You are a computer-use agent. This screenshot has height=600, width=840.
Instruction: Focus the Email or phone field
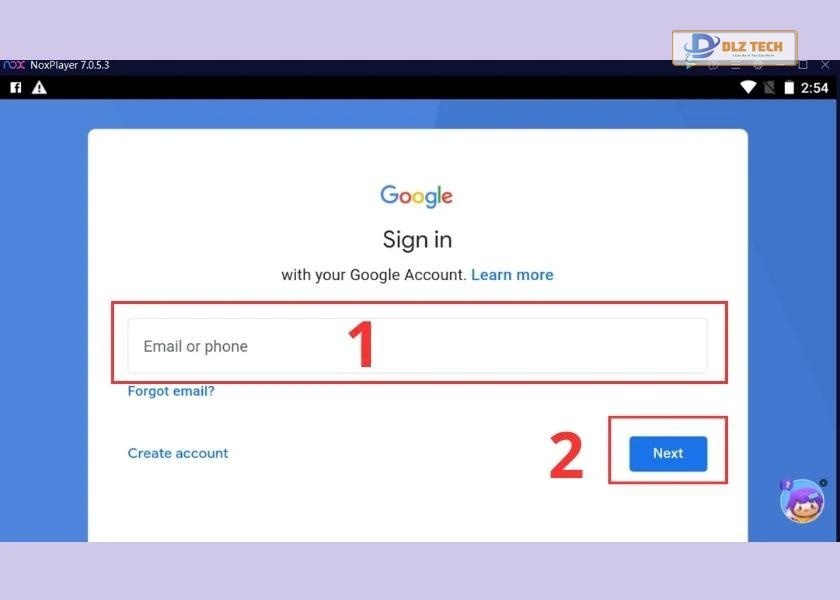[417, 346]
